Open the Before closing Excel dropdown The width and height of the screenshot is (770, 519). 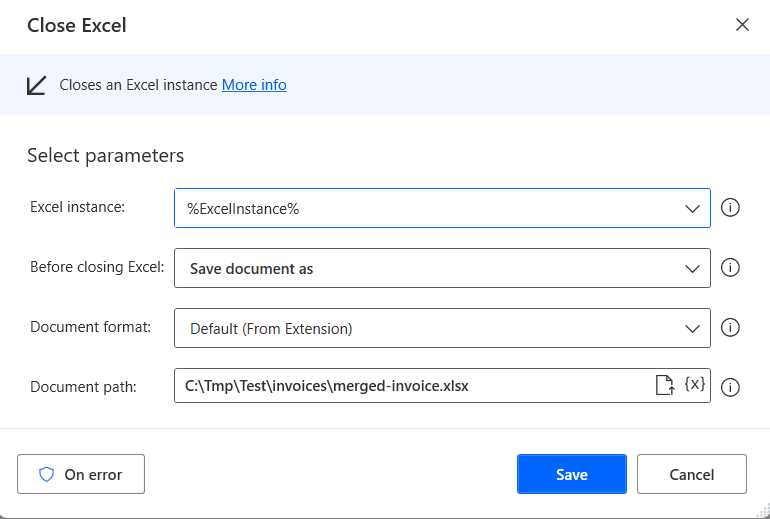click(x=692, y=269)
